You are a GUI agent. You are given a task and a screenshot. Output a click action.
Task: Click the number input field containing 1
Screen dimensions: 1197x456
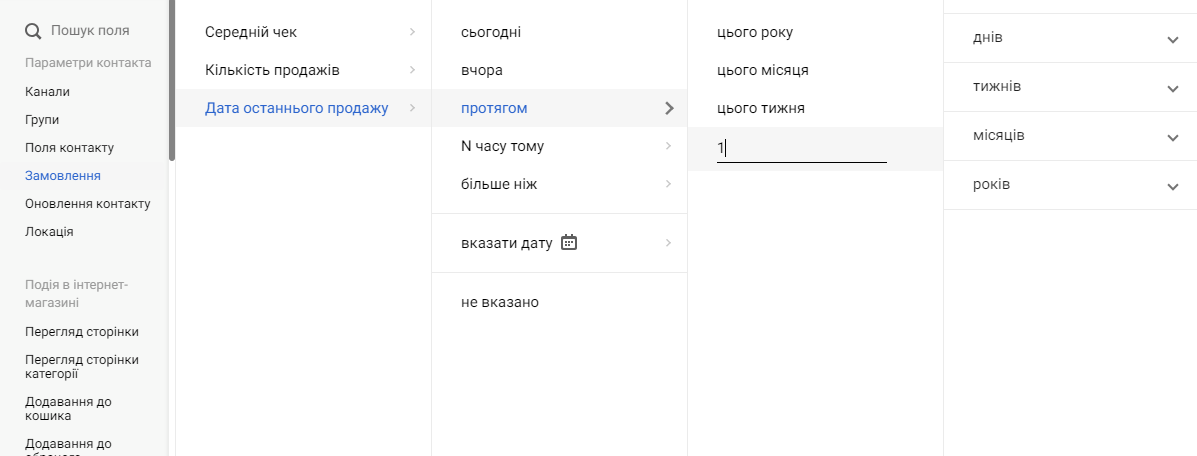point(801,149)
